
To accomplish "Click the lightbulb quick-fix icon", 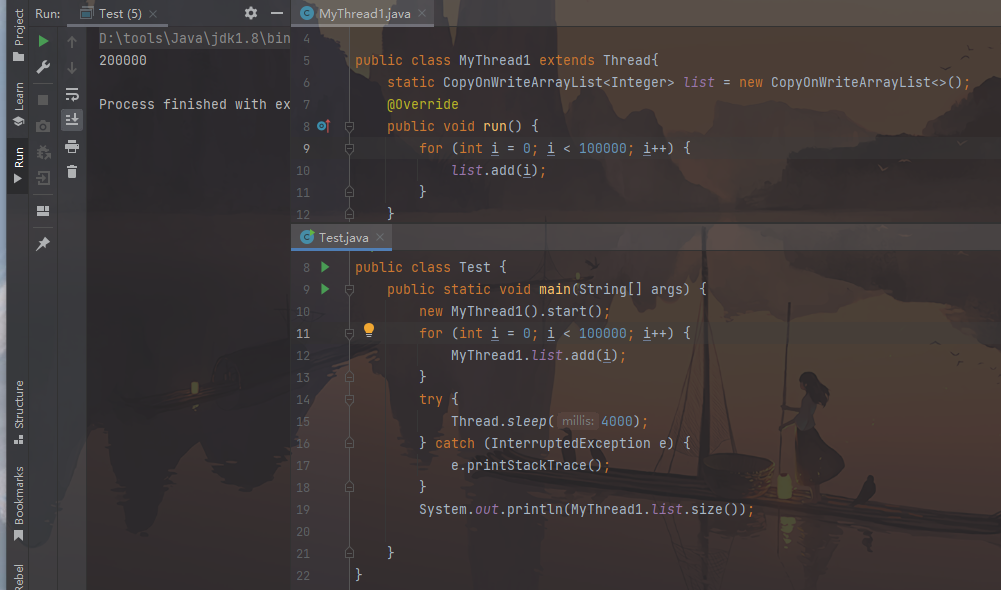I will click(x=368, y=330).
